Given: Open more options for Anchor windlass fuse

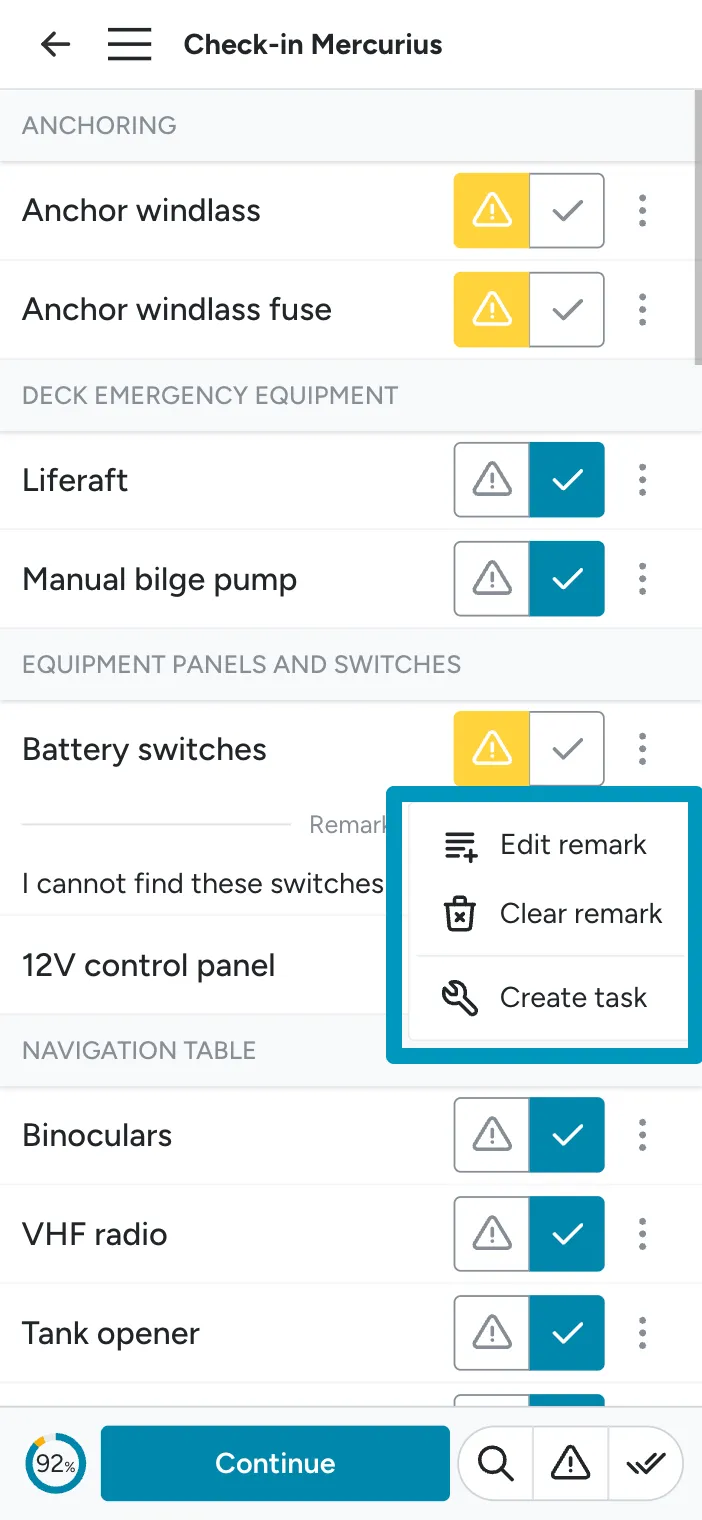Looking at the screenshot, I should pyautogui.click(x=642, y=309).
